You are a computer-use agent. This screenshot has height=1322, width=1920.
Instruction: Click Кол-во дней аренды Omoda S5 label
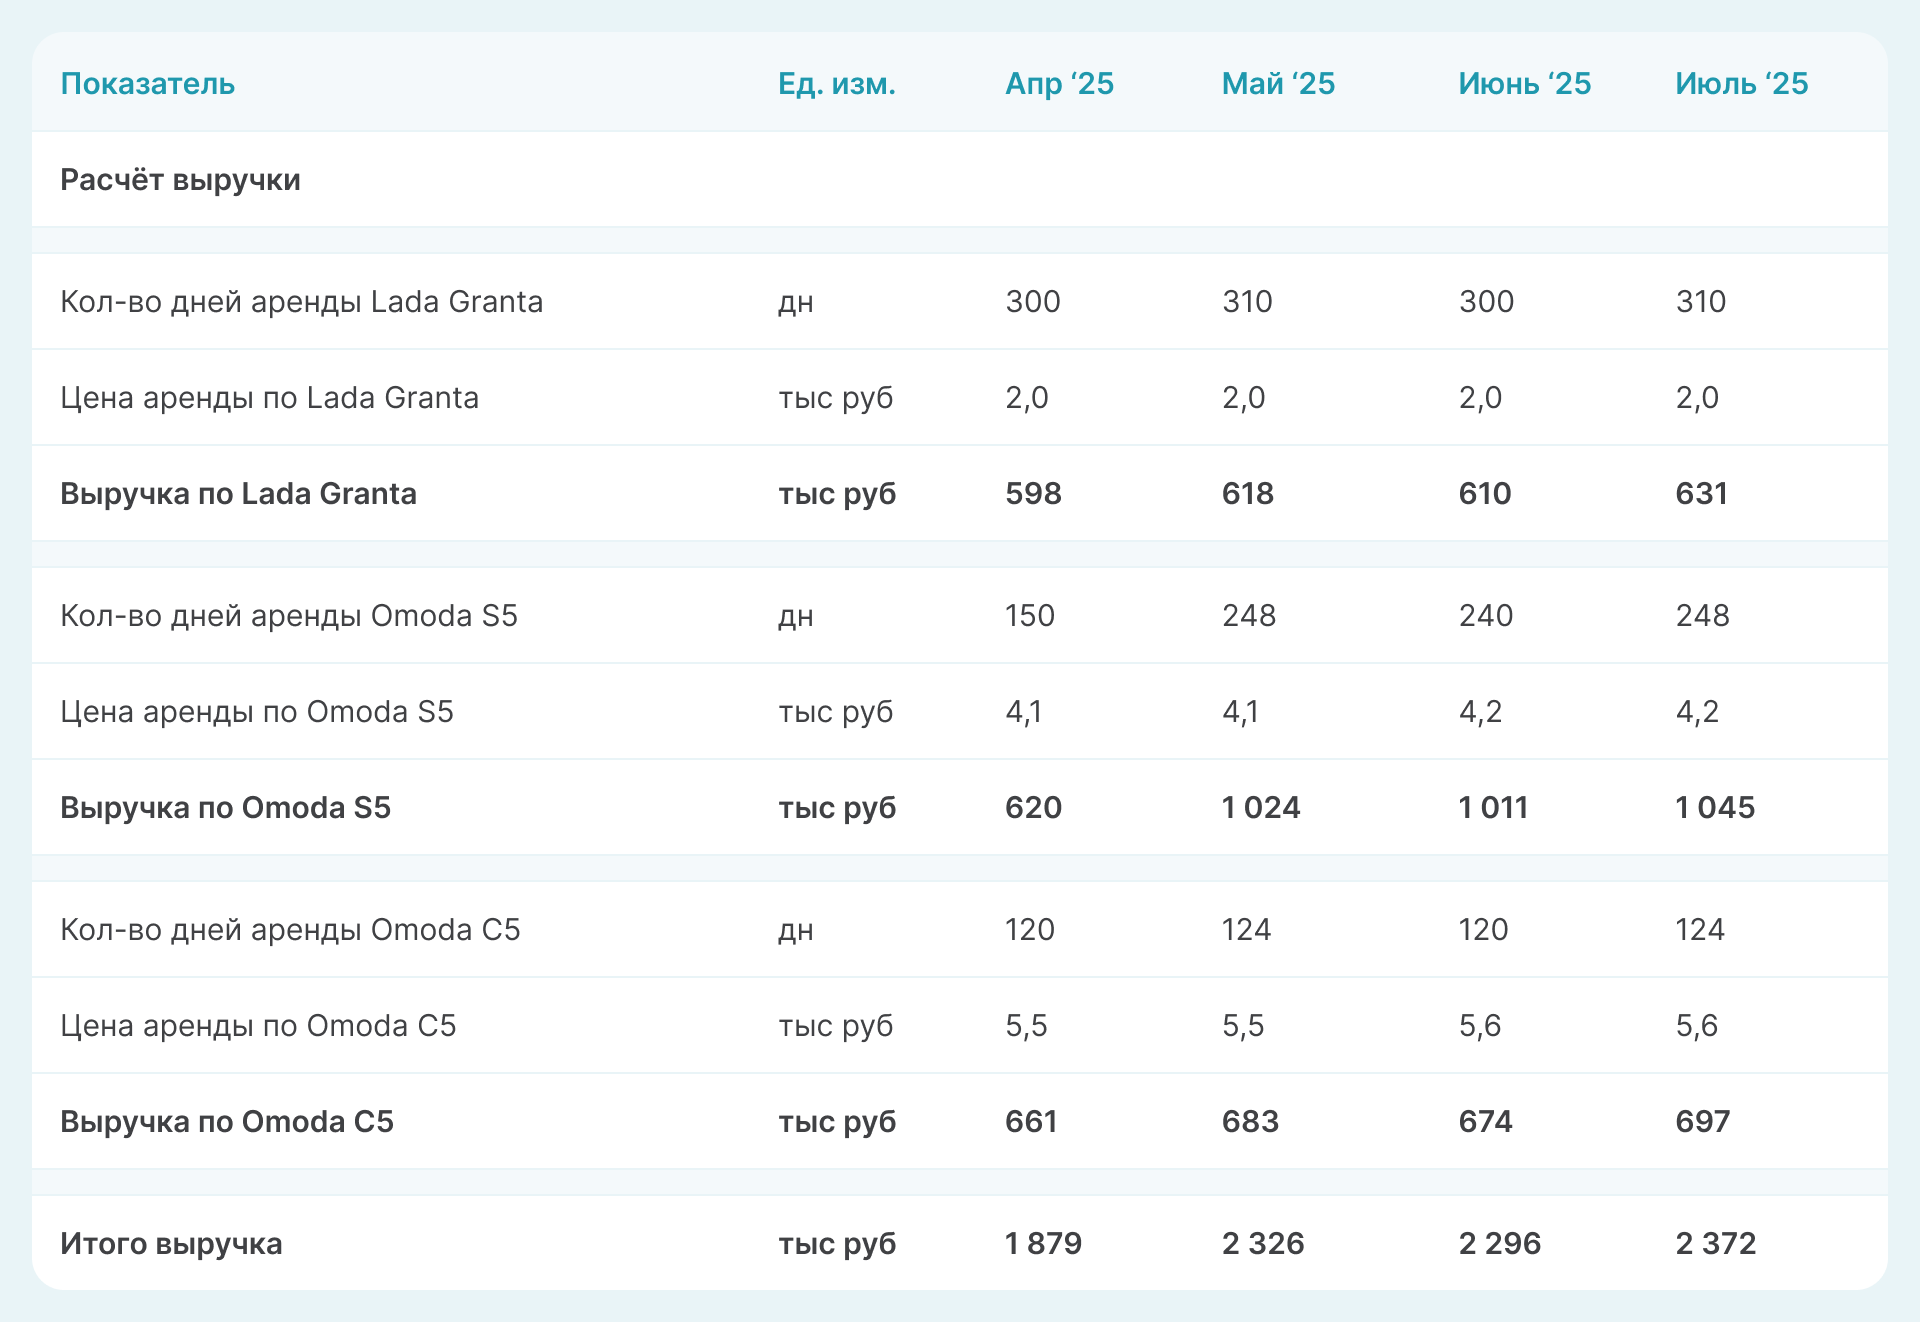(x=289, y=616)
